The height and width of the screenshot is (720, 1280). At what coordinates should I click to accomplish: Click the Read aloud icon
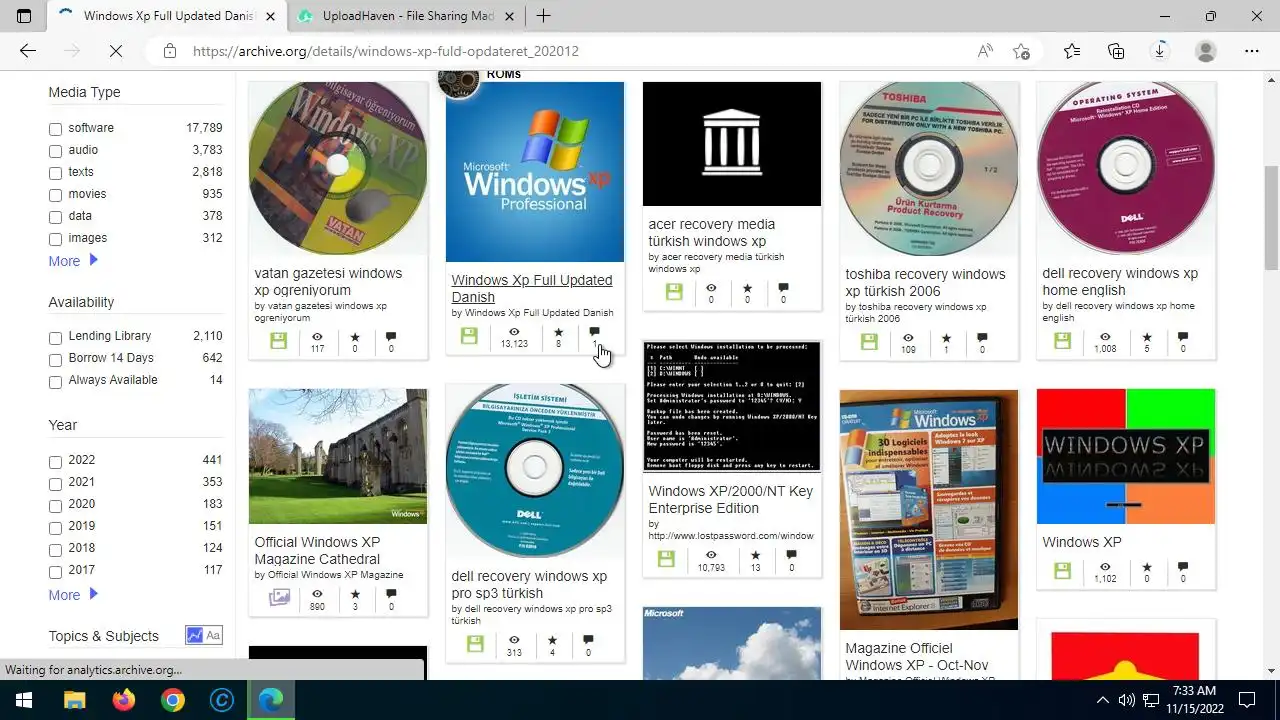(985, 51)
